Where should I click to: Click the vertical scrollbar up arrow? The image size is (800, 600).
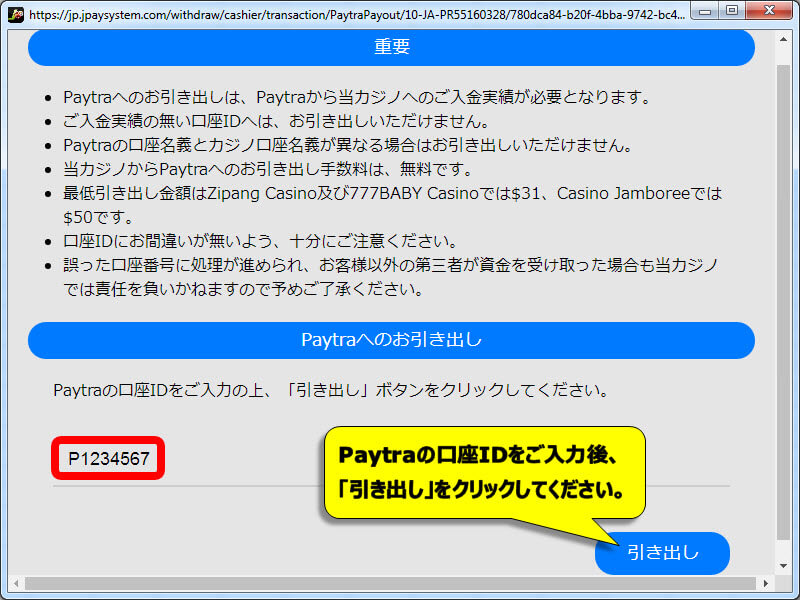pyautogui.click(x=783, y=39)
